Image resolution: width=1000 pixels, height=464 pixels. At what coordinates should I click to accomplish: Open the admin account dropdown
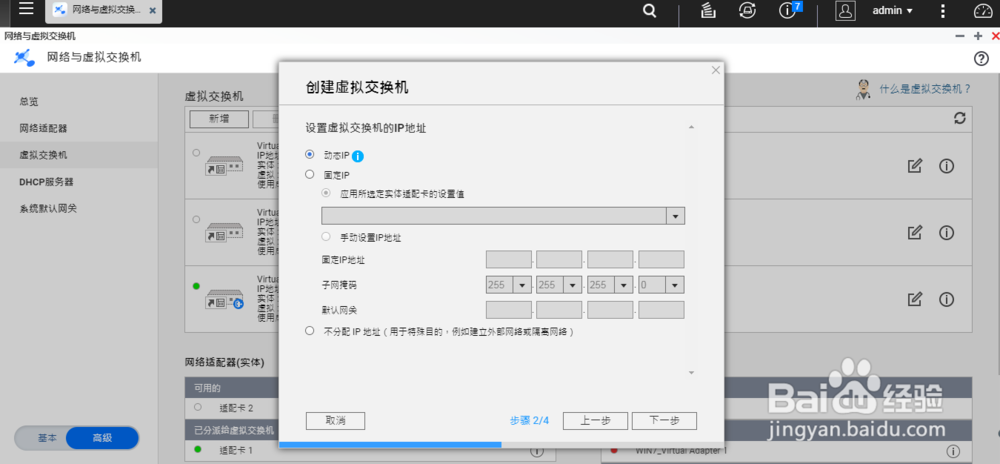click(892, 10)
